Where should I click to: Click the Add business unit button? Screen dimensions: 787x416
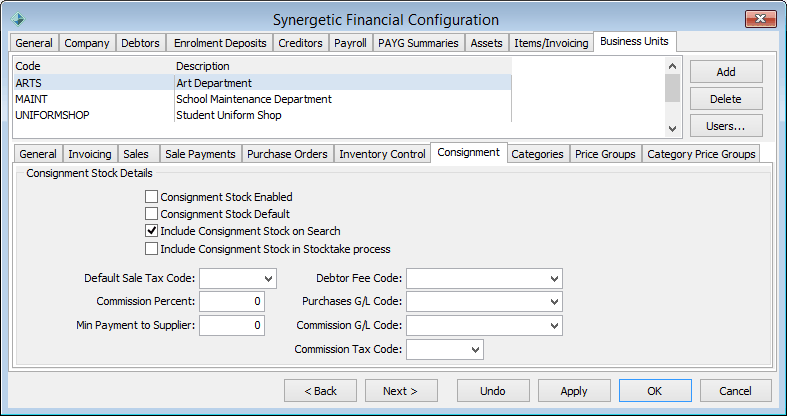click(726, 72)
